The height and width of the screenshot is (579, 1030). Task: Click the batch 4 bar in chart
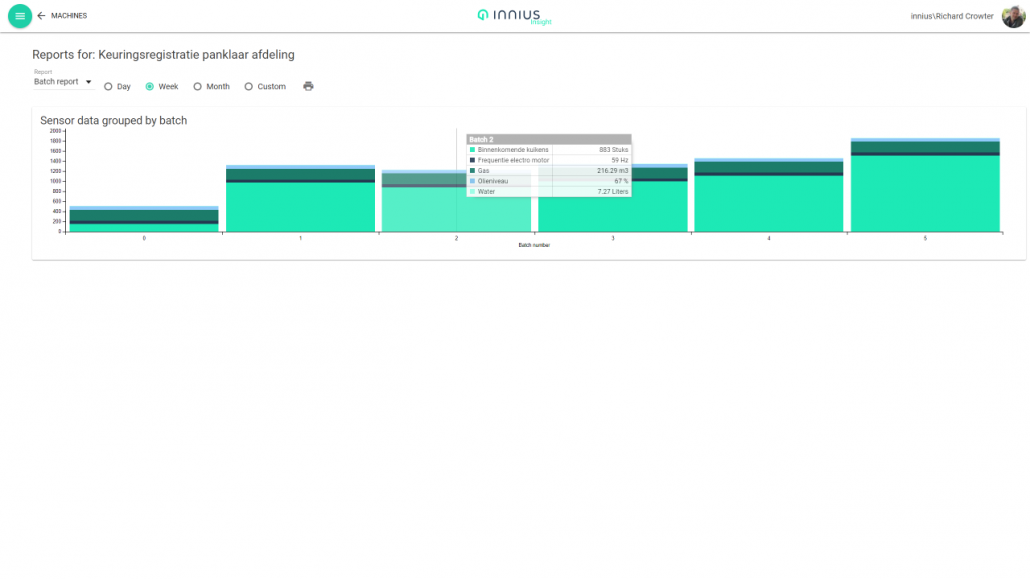pos(769,195)
